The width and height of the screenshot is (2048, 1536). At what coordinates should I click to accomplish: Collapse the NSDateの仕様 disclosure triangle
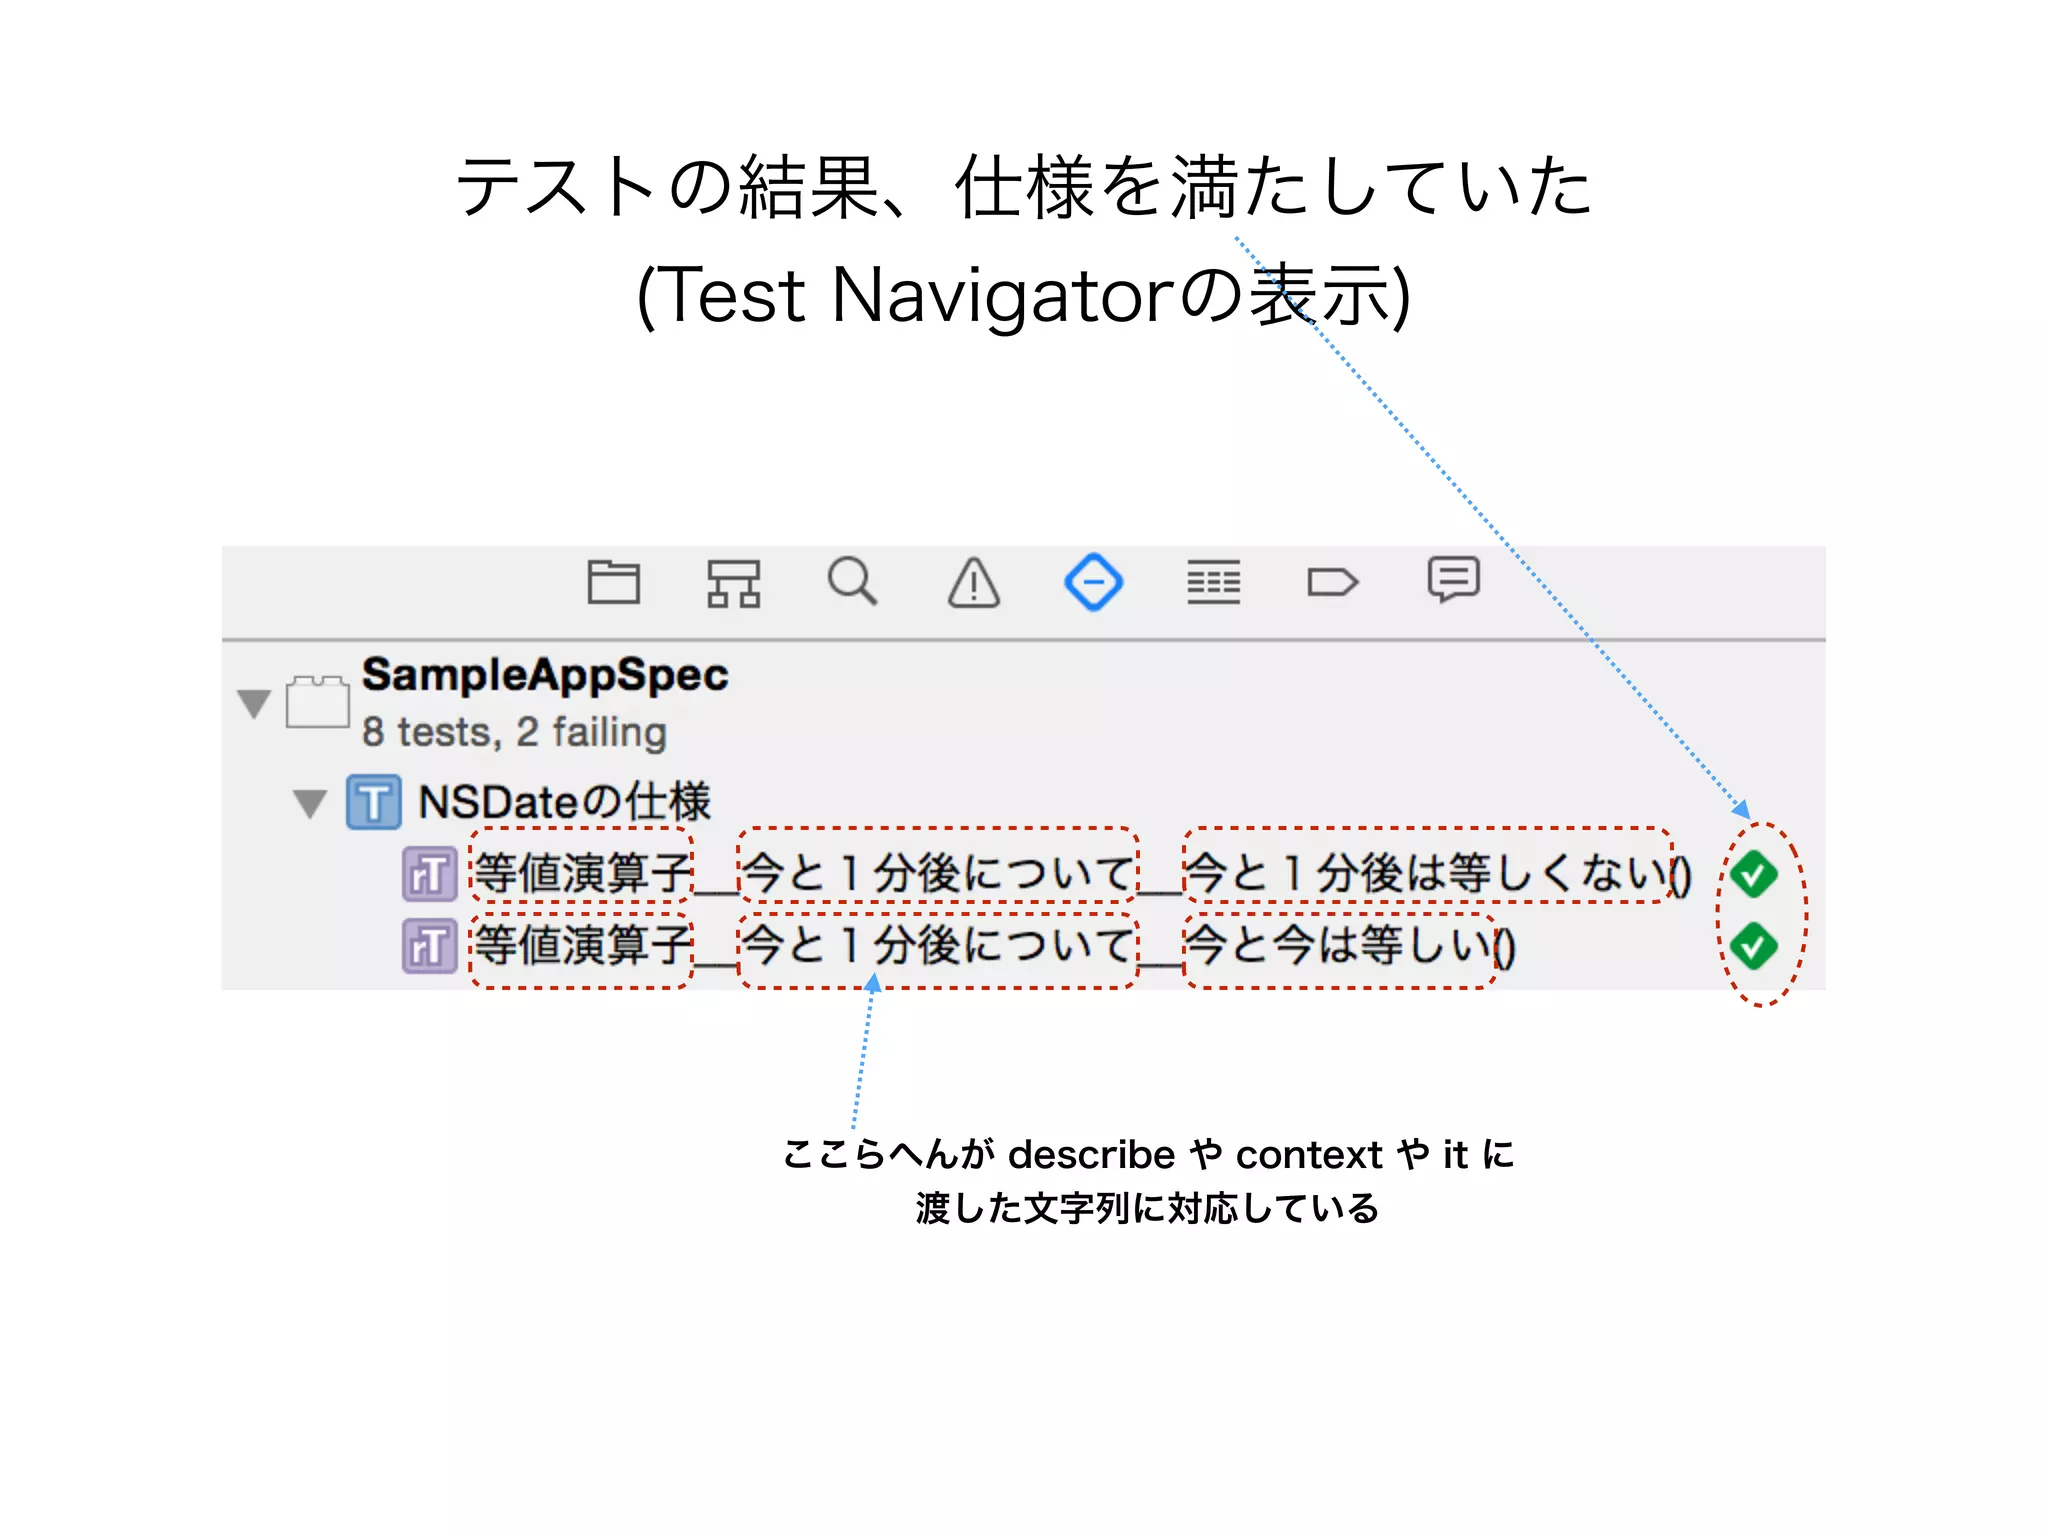[x=310, y=803]
